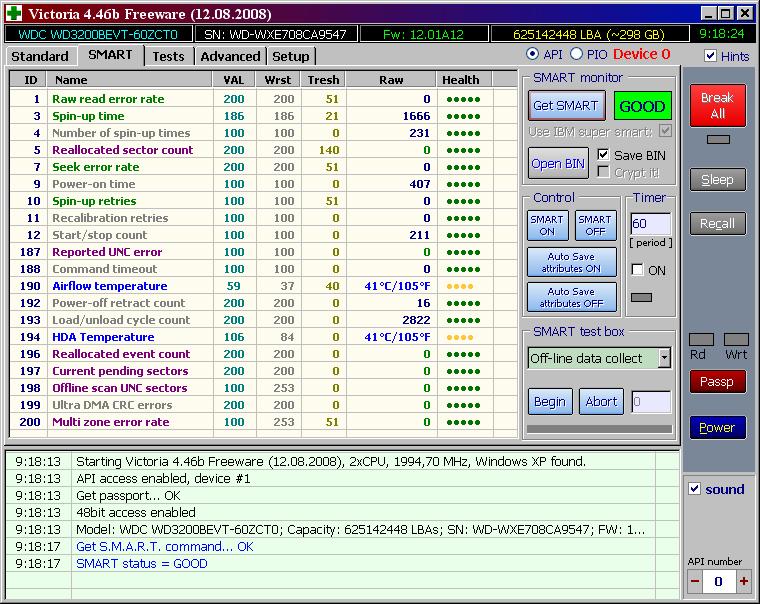Click the Timer period field showing 60
Image resolution: width=760 pixels, height=604 pixels.
650,223
